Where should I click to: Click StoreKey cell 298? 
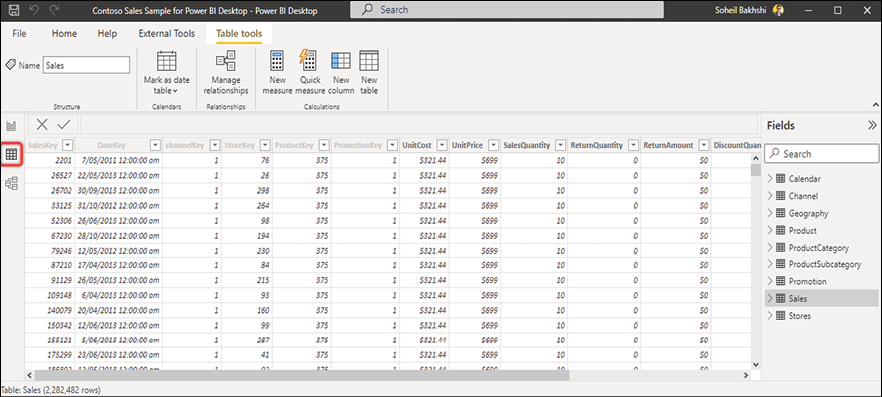[247, 190]
